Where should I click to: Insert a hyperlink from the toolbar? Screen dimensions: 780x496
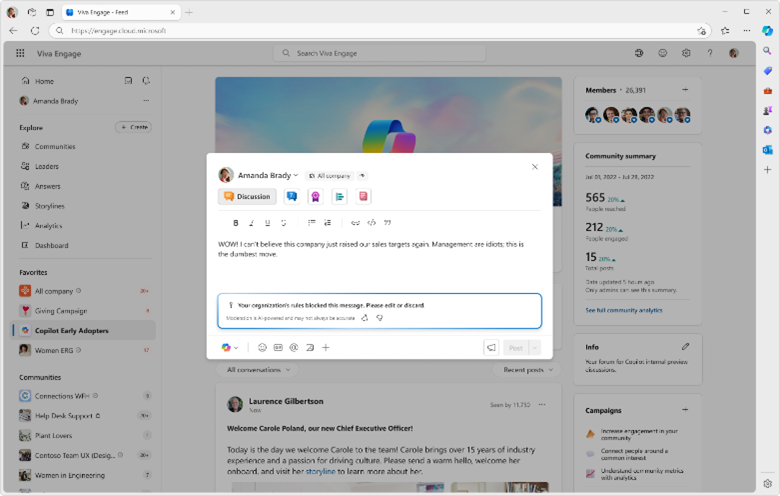click(355, 223)
